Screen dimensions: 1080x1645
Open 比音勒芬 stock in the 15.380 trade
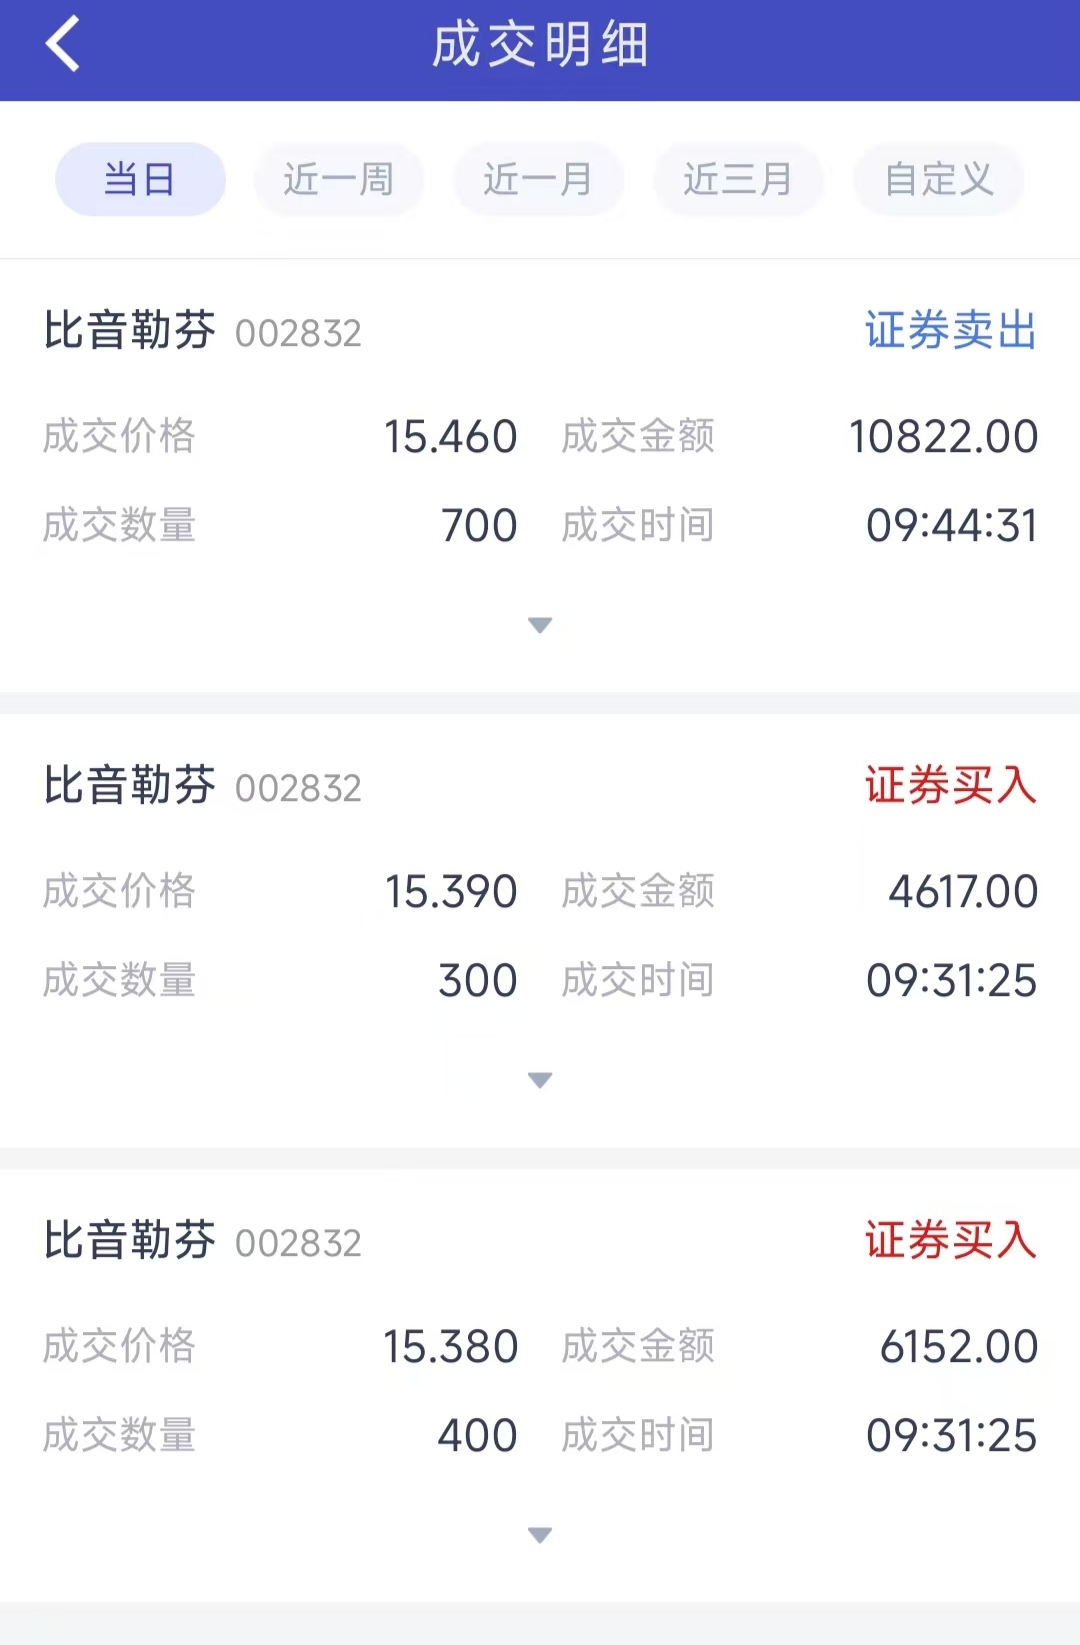point(130,1241)
